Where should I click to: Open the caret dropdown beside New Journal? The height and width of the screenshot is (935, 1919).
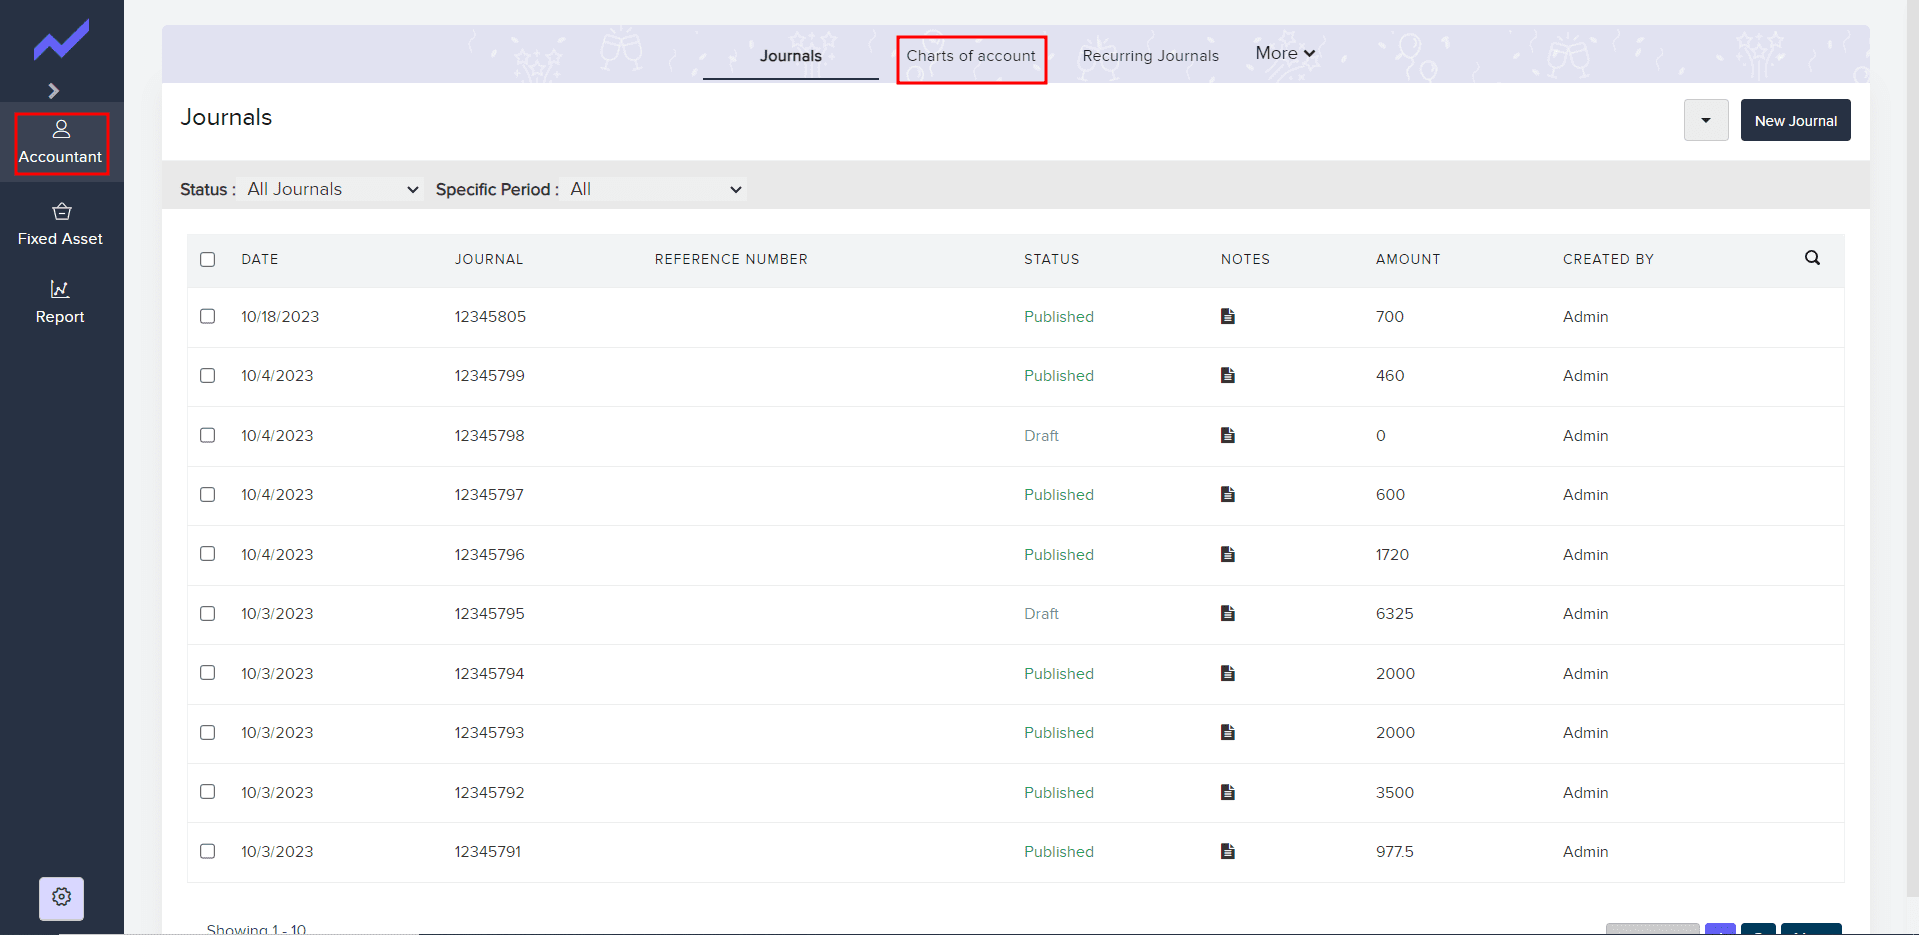pyautogui.click(x=1706, y=121)
